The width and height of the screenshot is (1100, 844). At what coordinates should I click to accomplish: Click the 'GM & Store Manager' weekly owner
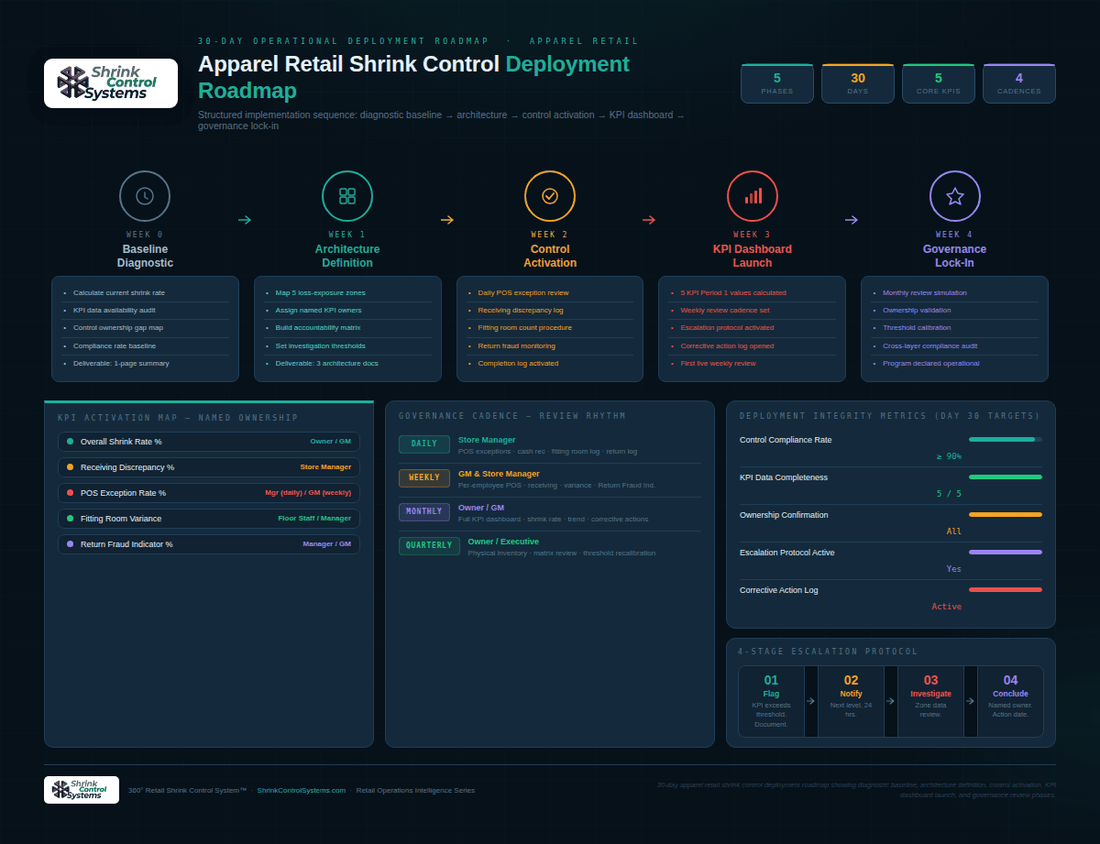pyautogui.click(x=499, y=474)
